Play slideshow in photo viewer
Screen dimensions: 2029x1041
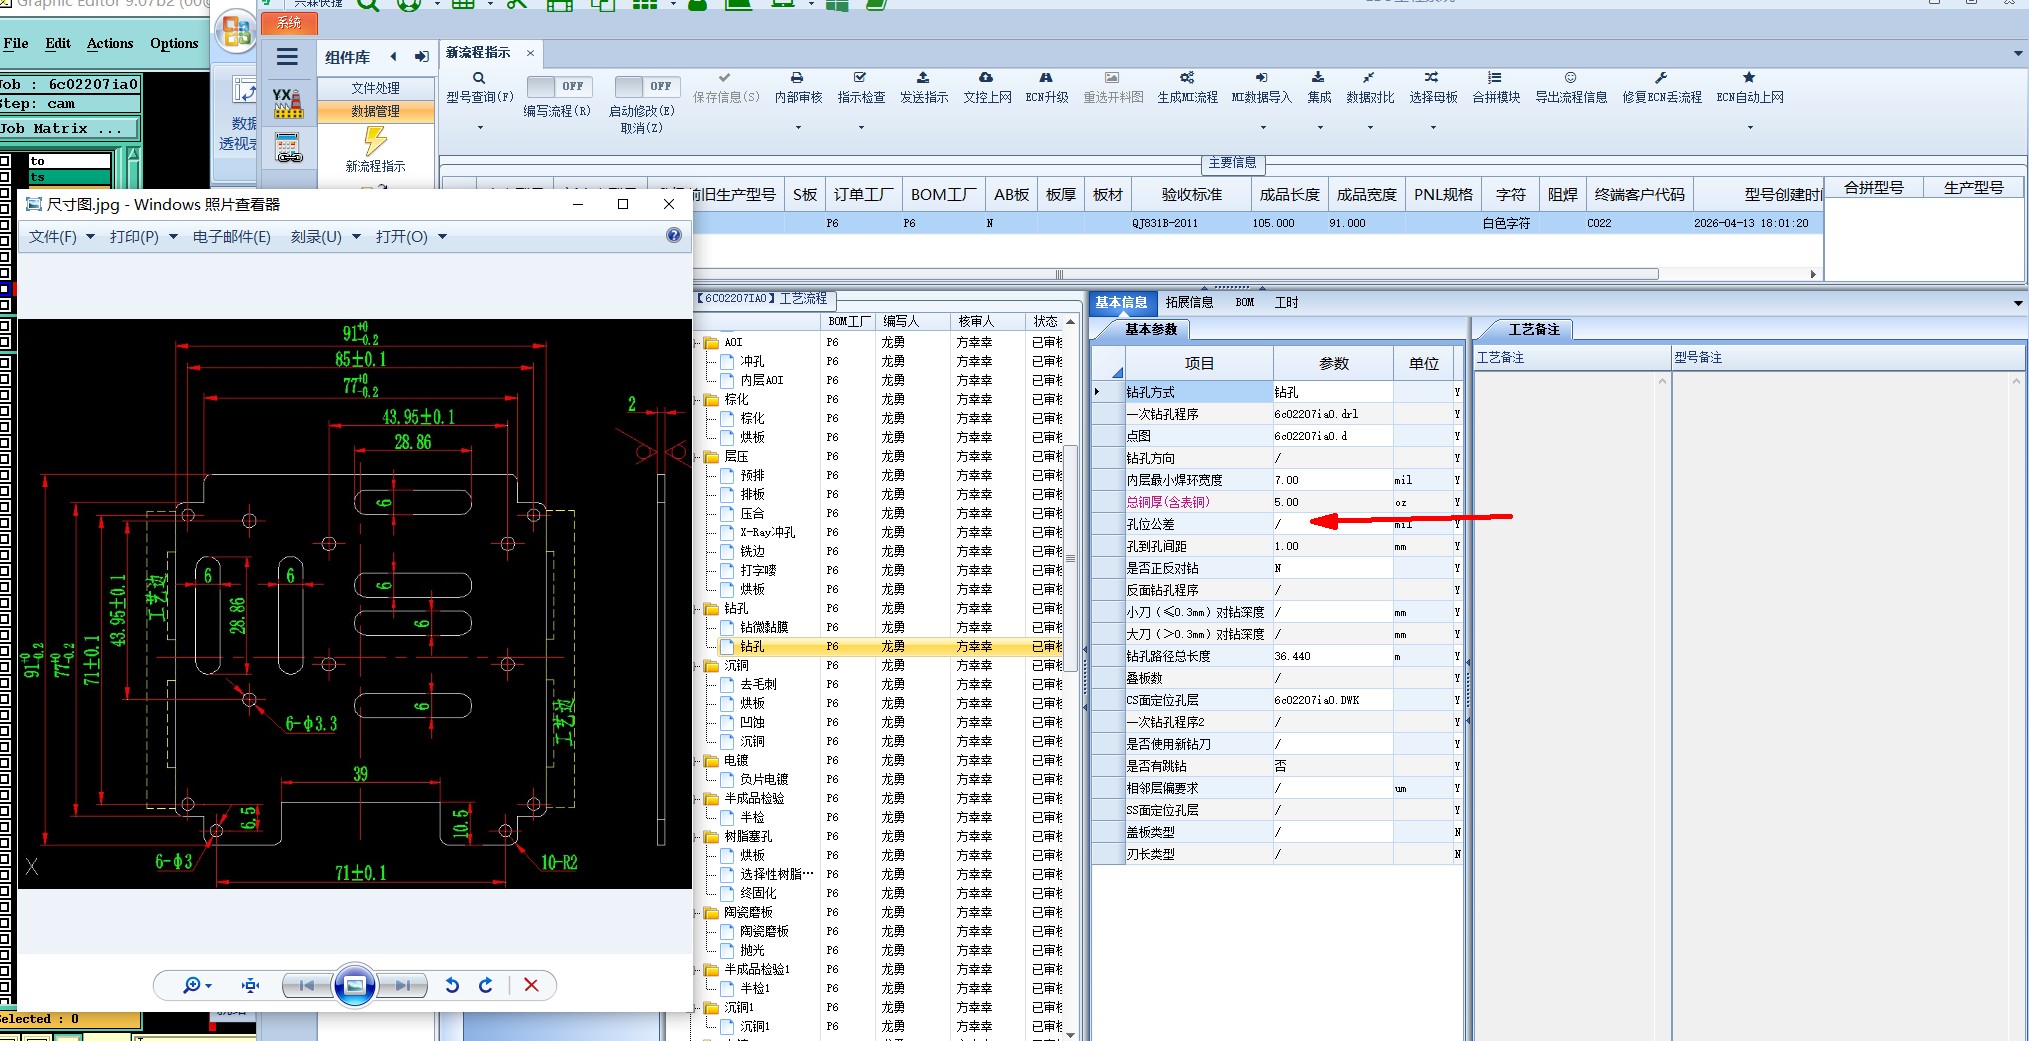point(354,986)
